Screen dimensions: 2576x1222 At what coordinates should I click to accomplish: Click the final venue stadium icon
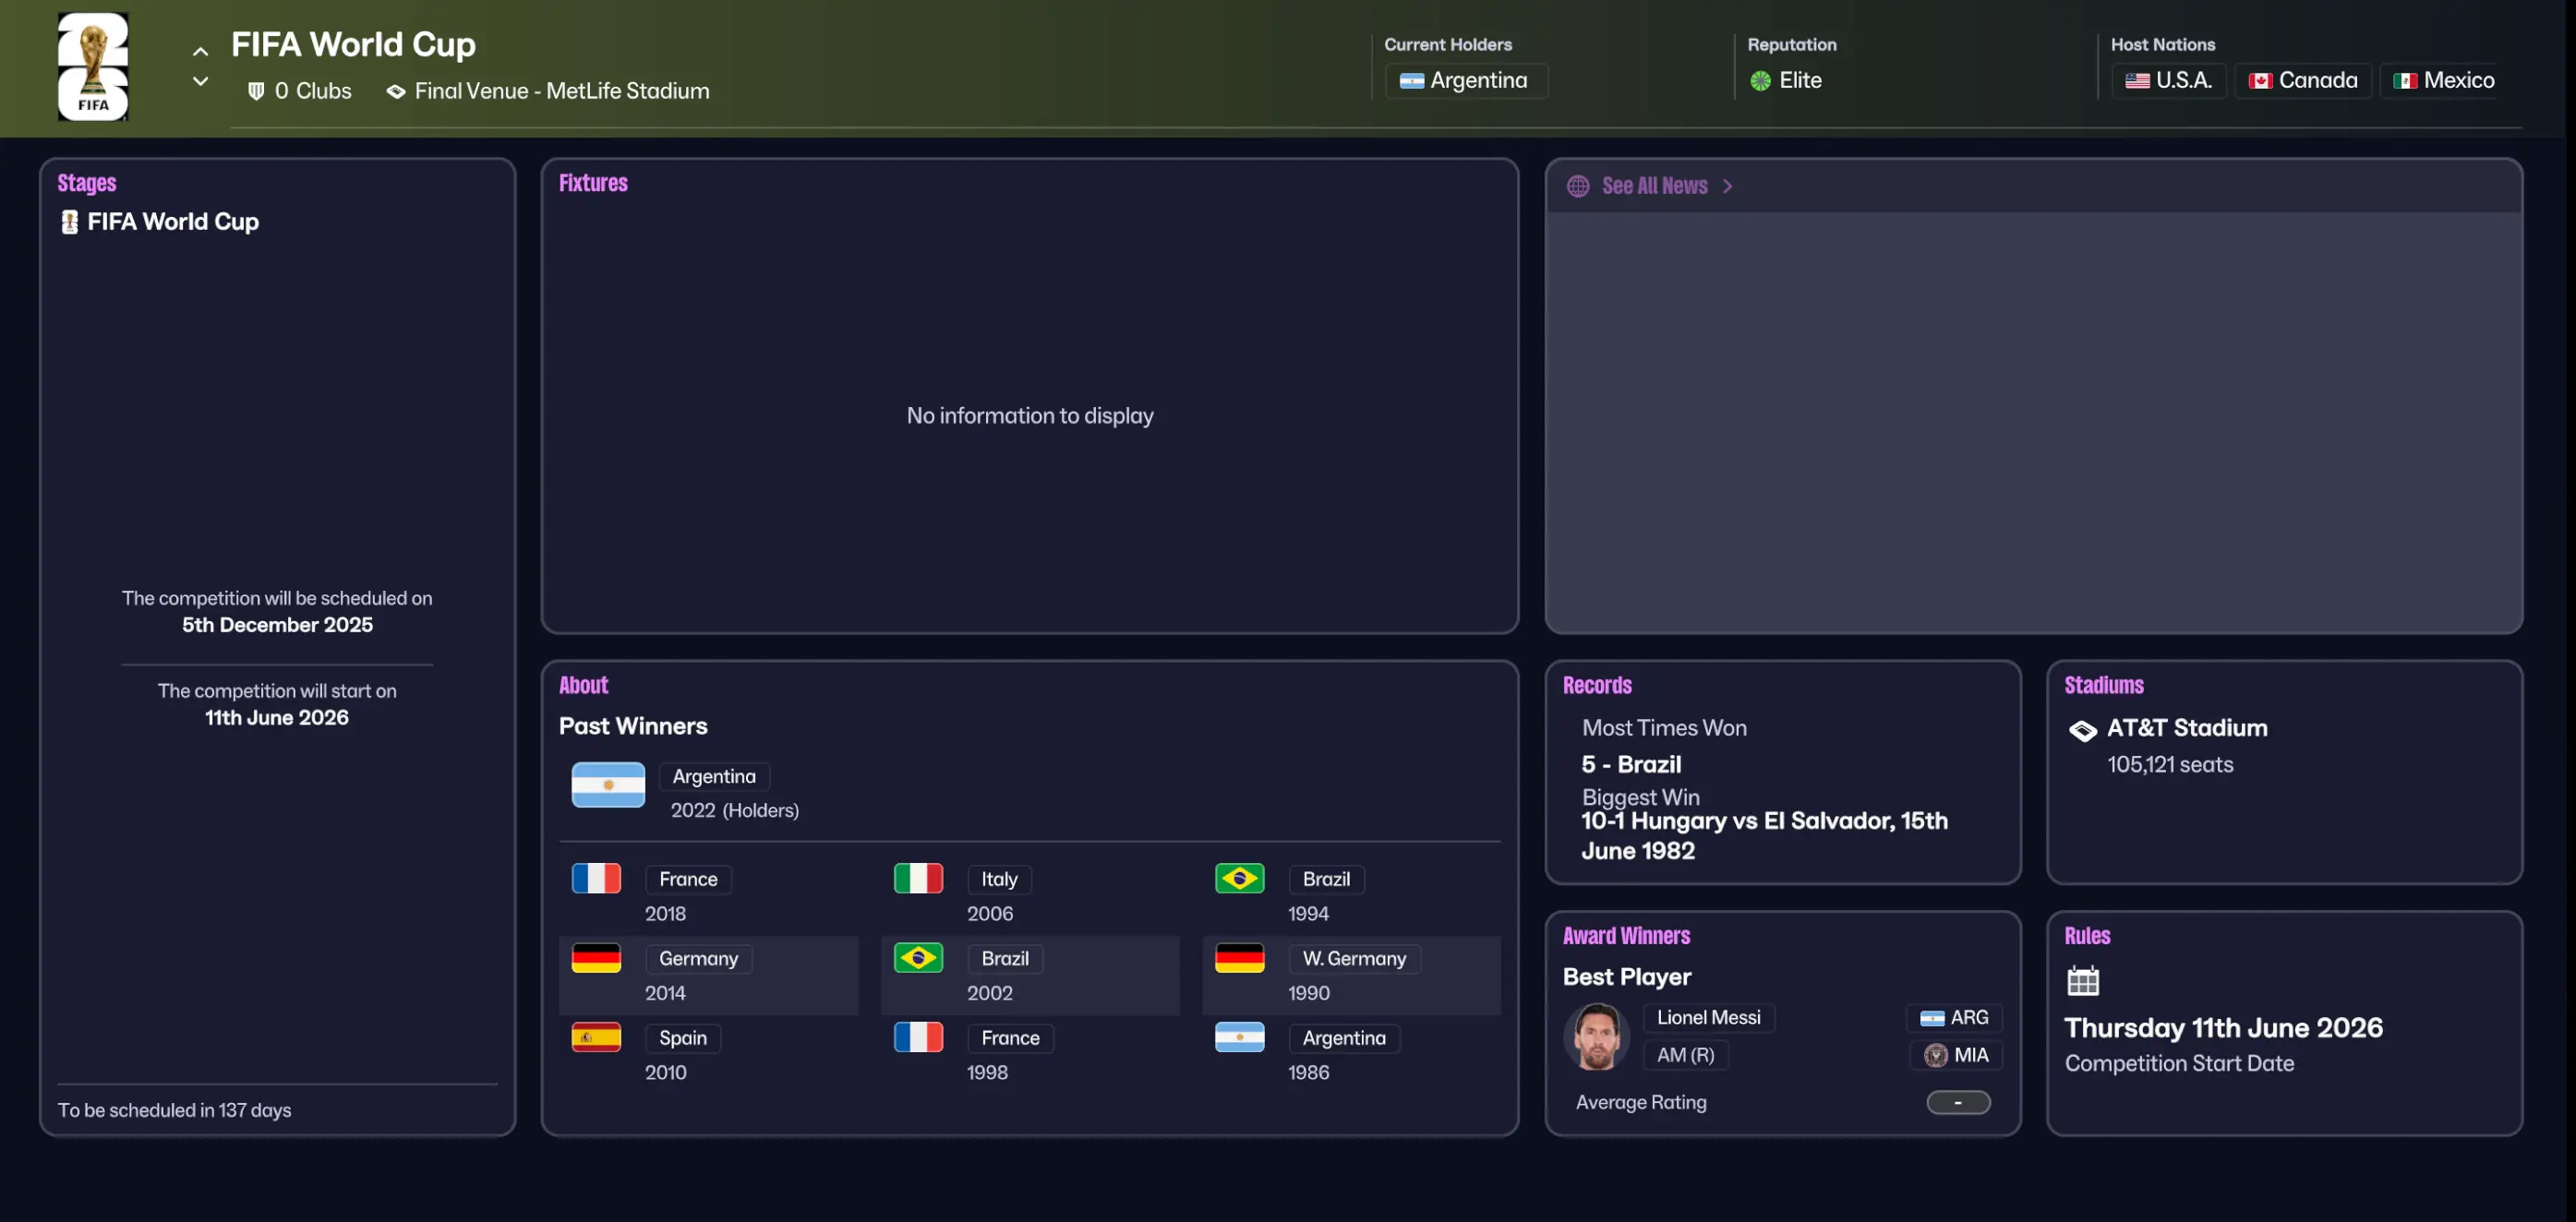click(x=396, y=91)
